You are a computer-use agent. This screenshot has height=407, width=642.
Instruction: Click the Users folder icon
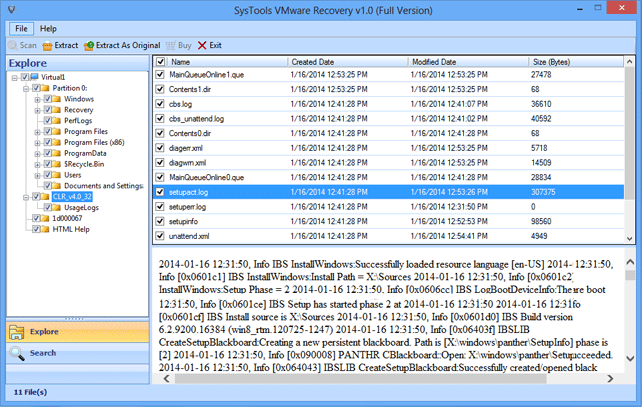(x=57, y=175)
